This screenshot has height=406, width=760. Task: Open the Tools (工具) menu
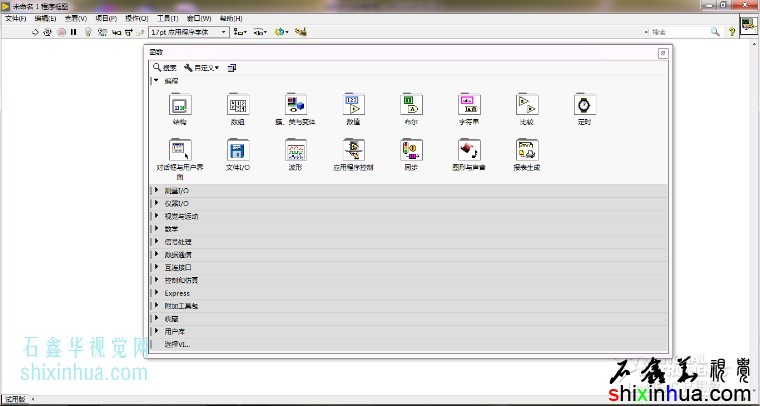(167, 18)
